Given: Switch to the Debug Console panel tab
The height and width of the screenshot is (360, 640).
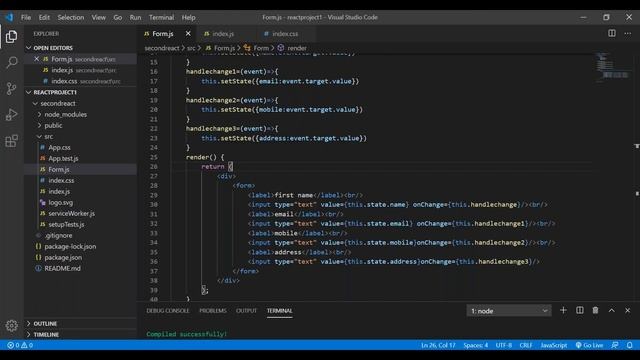Looking at the screenshot, I should click(168, 311).
